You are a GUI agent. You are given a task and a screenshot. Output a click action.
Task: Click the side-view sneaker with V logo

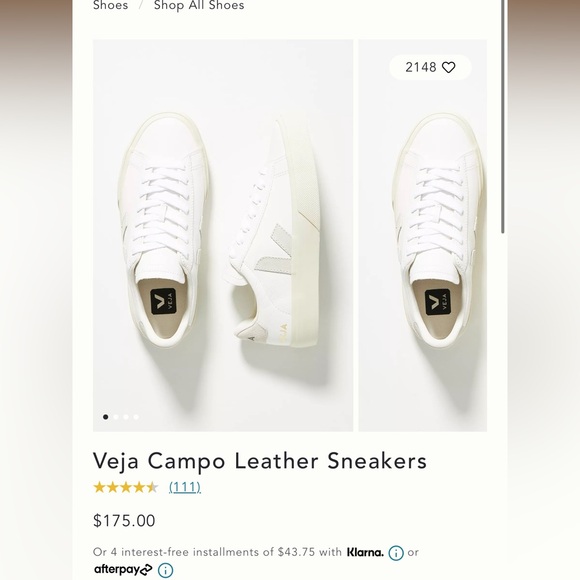pos(273,233)
